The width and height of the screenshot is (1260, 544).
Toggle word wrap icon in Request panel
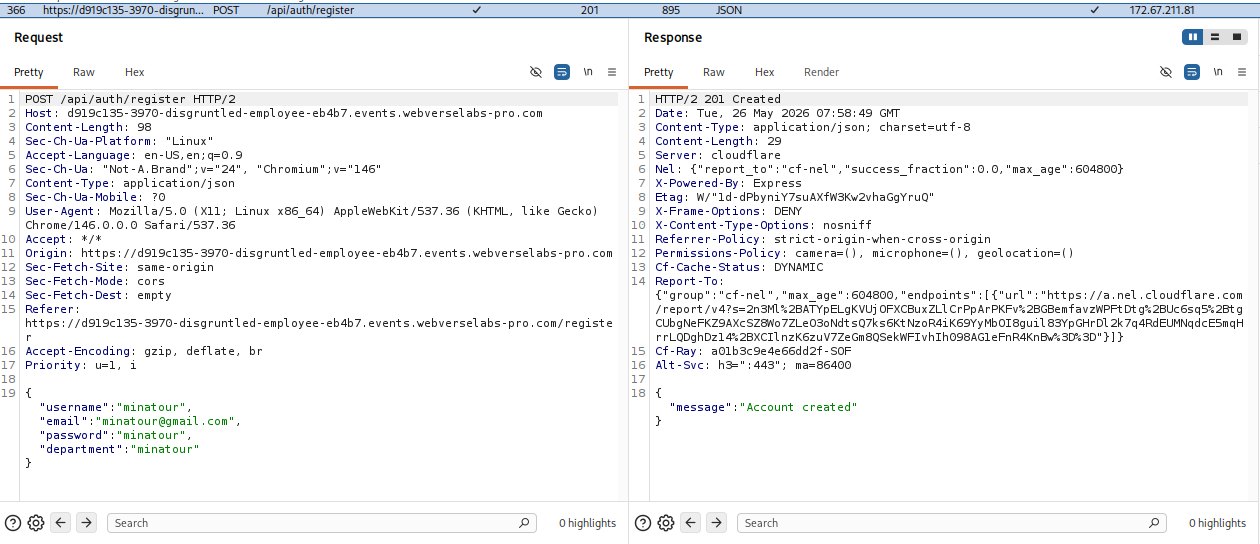(x=562, y=72)
